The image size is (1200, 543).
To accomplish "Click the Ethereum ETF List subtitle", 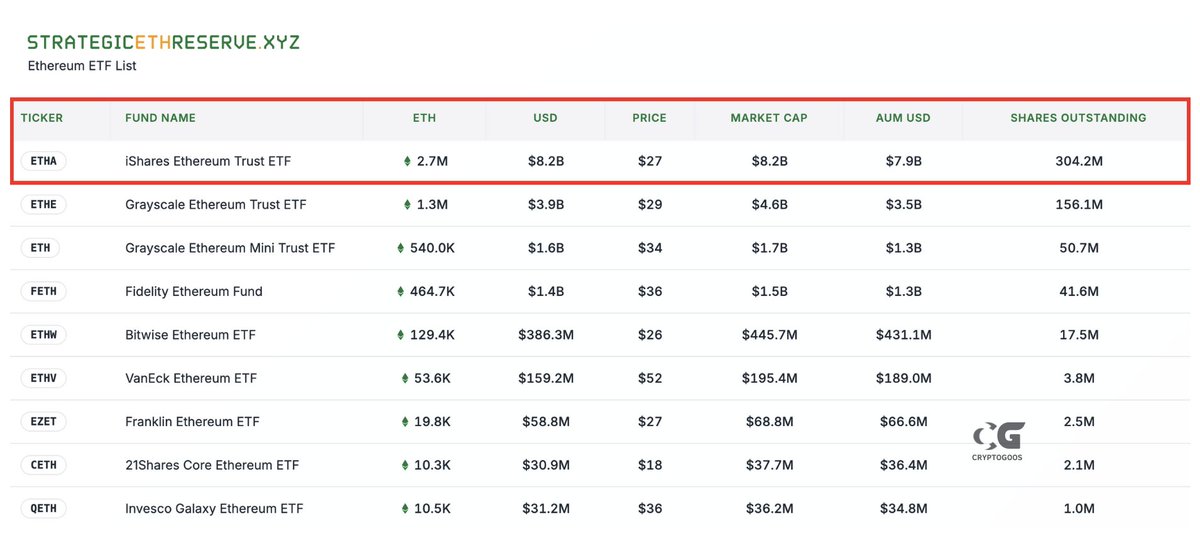I will point(82,66).
